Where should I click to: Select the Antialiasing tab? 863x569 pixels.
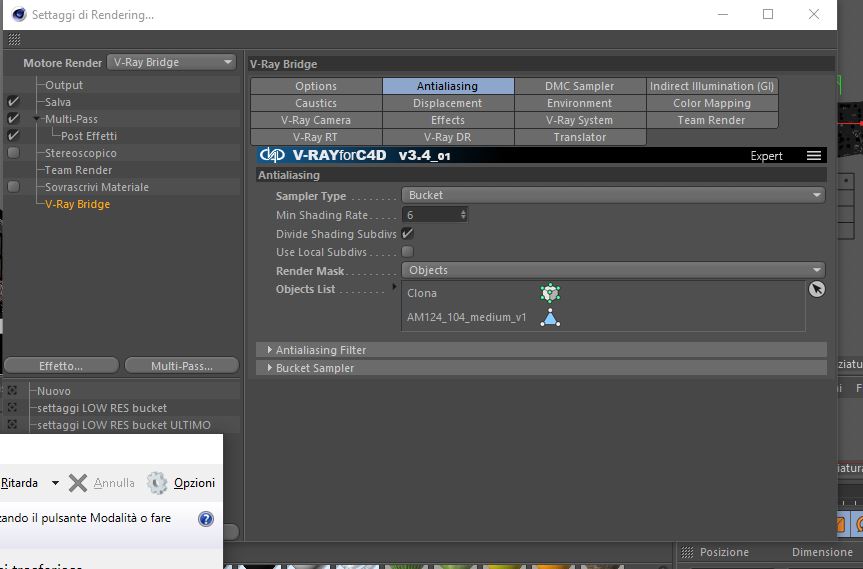point(447,86)
